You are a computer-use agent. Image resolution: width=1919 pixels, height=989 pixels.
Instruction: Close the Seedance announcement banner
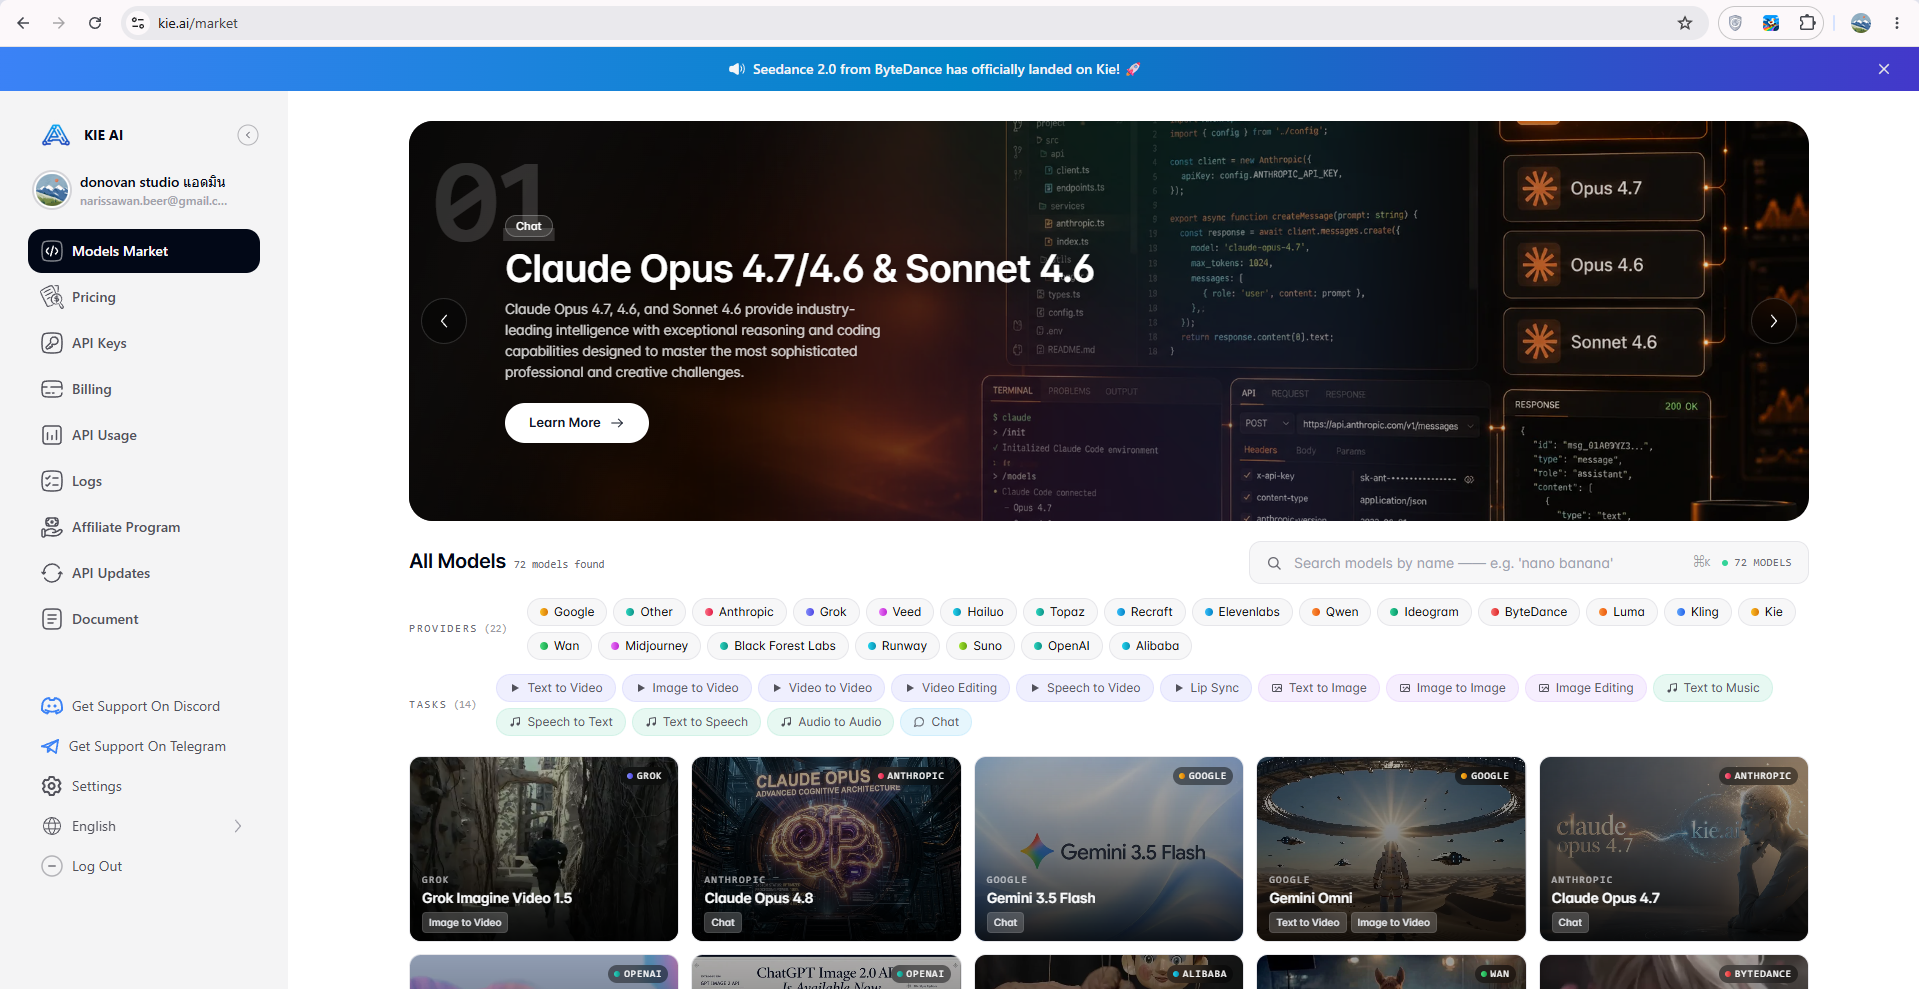click(x=1884, y=69)
